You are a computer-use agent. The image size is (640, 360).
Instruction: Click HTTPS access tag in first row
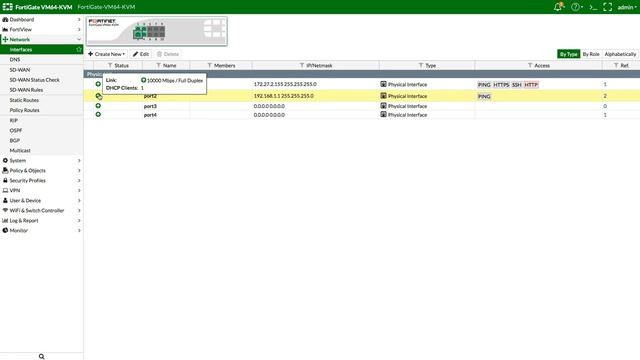click(x=501, y=85)
